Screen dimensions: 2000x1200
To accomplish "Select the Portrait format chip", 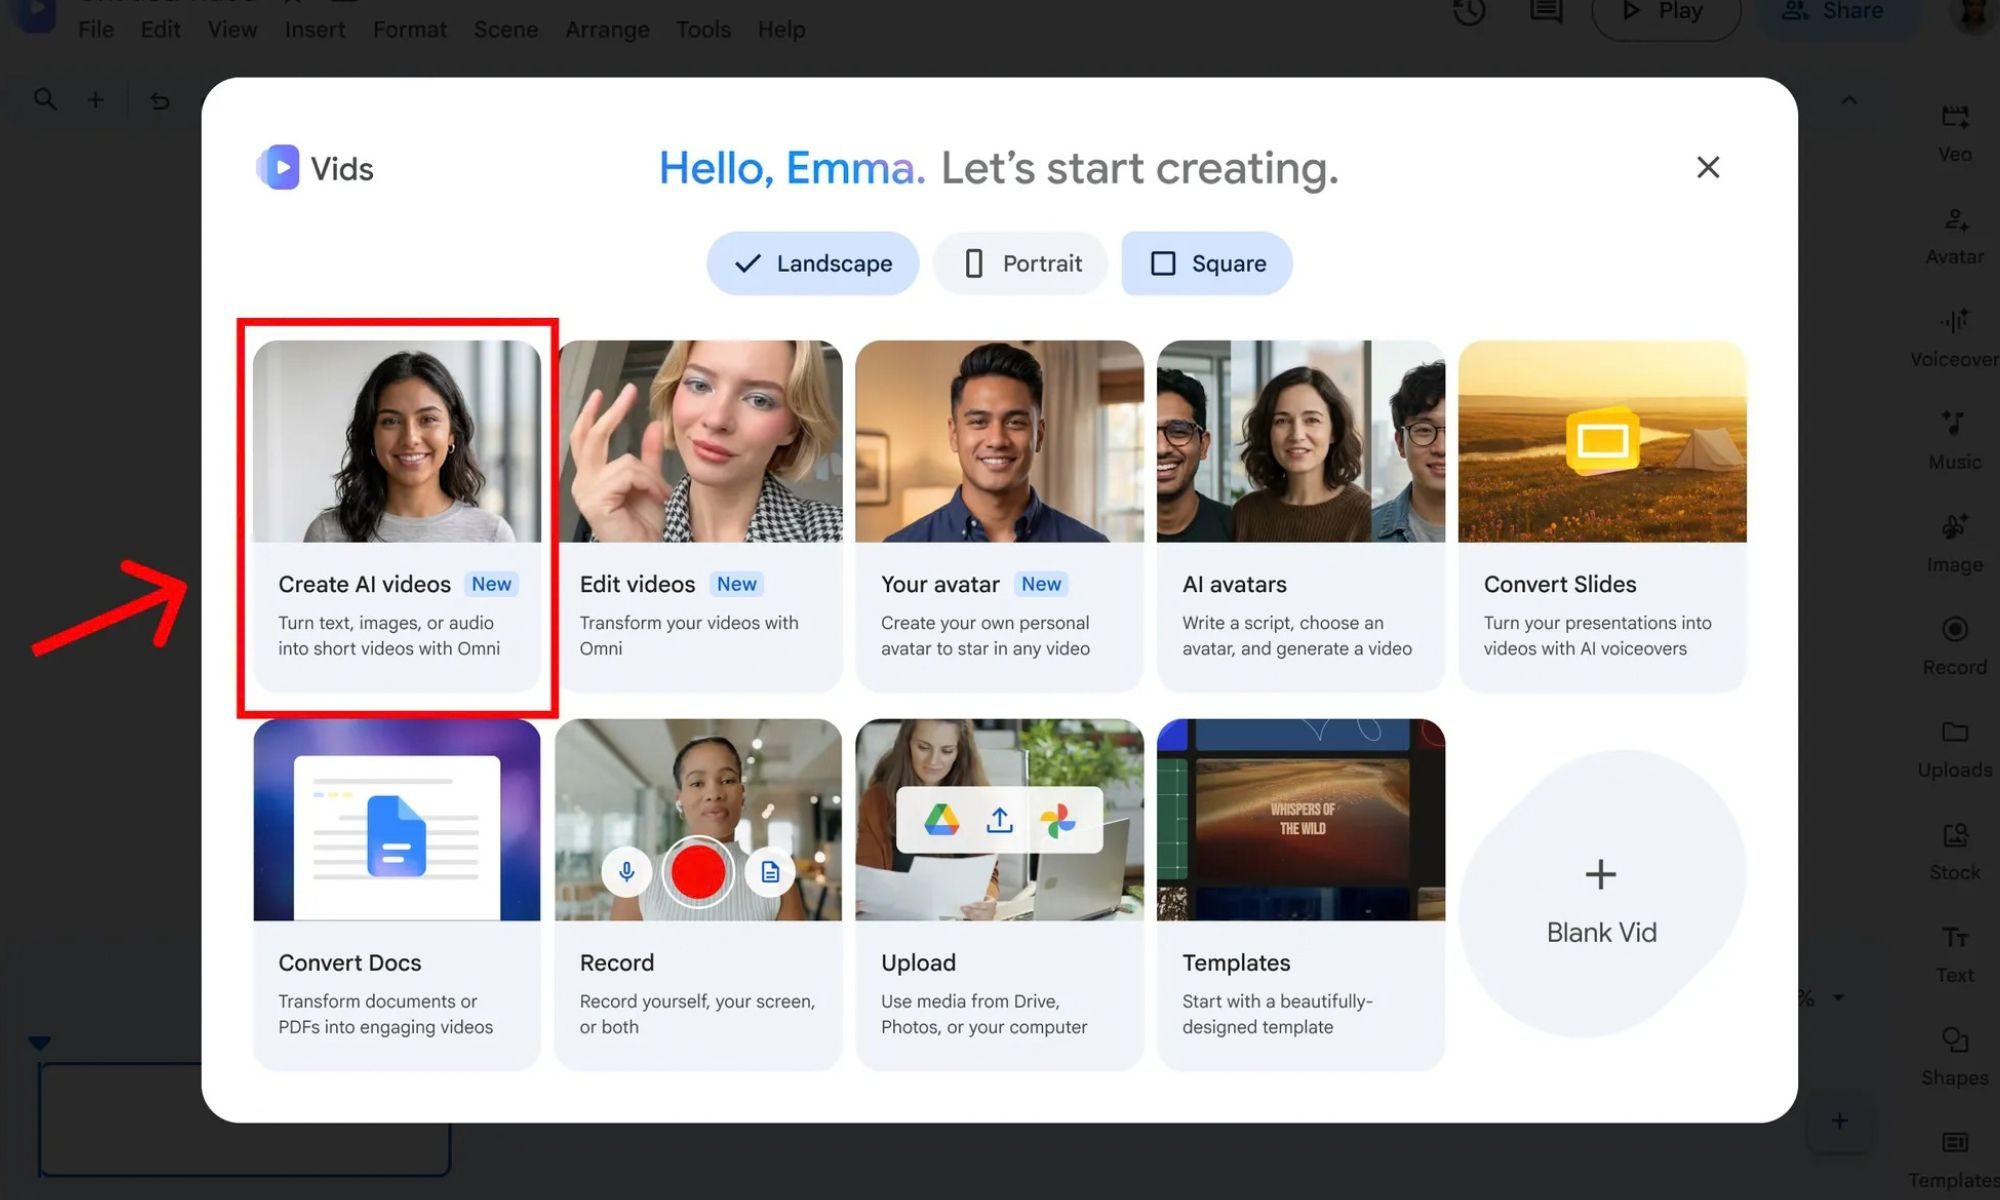I will (1020, 263).
